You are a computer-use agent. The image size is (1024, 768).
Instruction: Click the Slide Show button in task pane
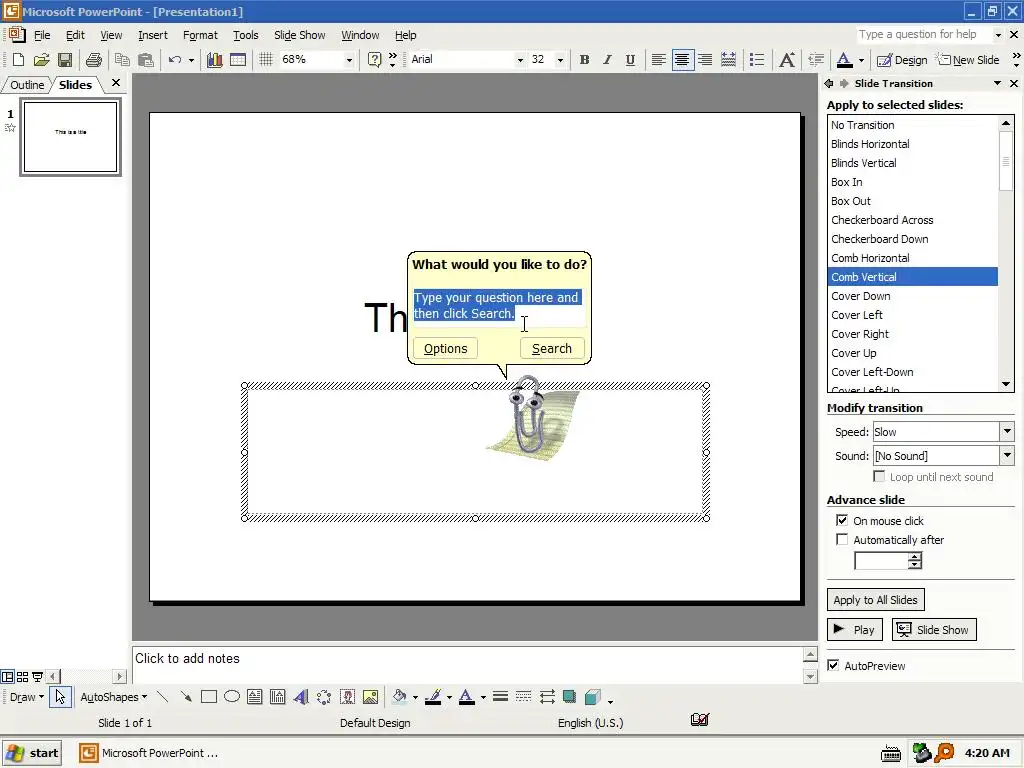tap(934, 630)
